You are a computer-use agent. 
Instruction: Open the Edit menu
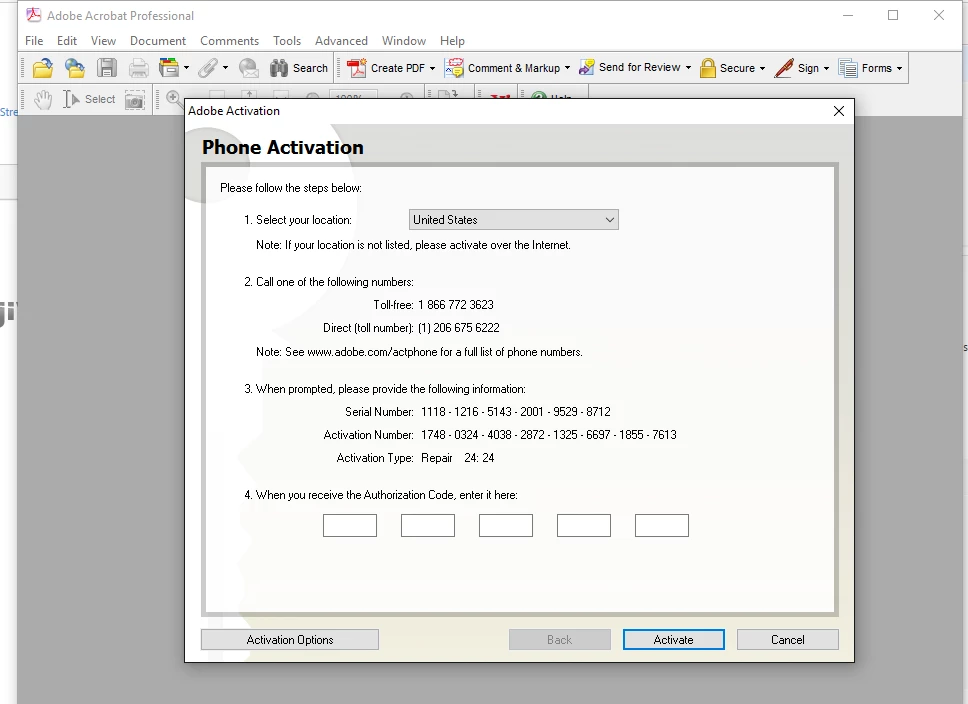point(67,41)
